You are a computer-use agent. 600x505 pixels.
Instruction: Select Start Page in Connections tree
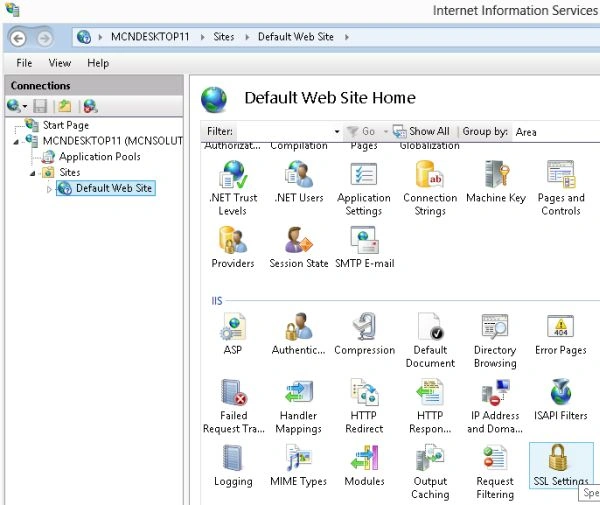point(66,125)
